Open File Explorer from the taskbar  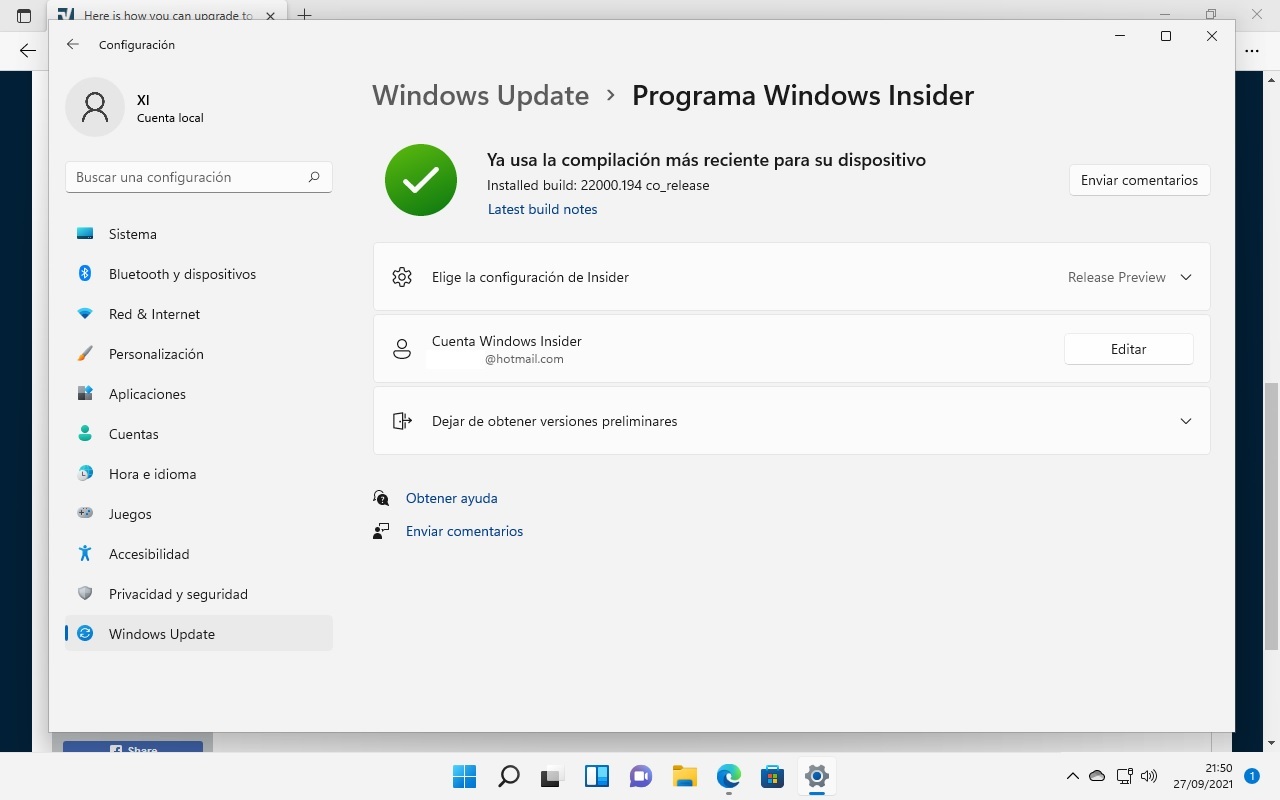pos(684,776)
